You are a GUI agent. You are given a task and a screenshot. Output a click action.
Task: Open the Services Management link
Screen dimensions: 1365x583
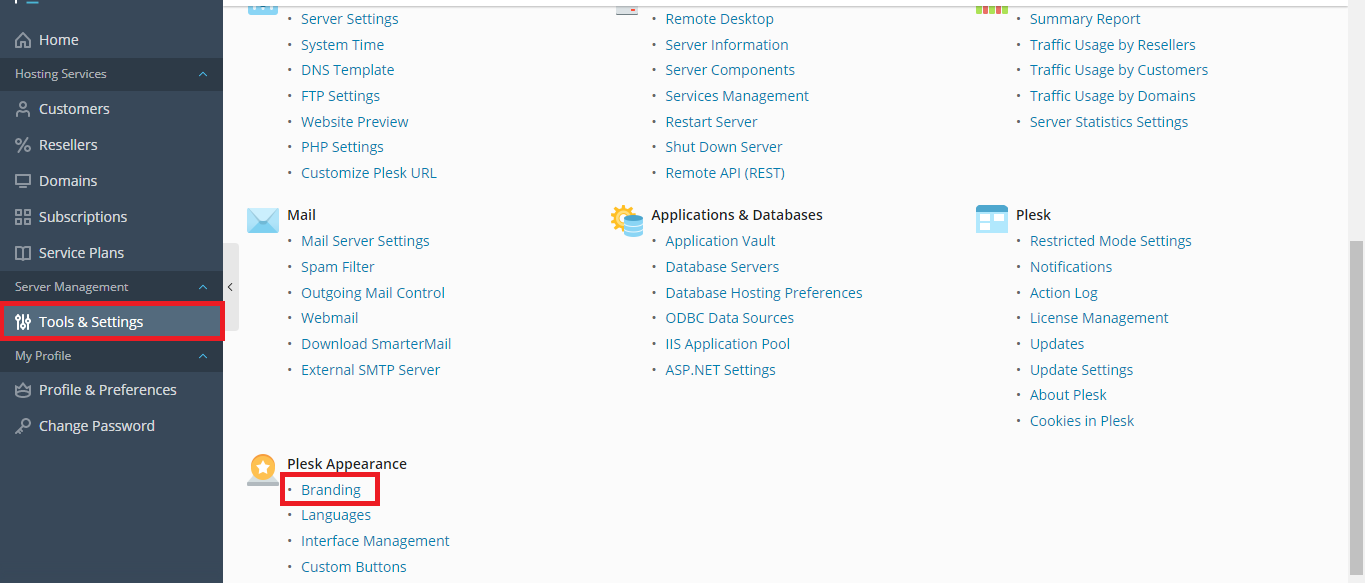[737, 96]
